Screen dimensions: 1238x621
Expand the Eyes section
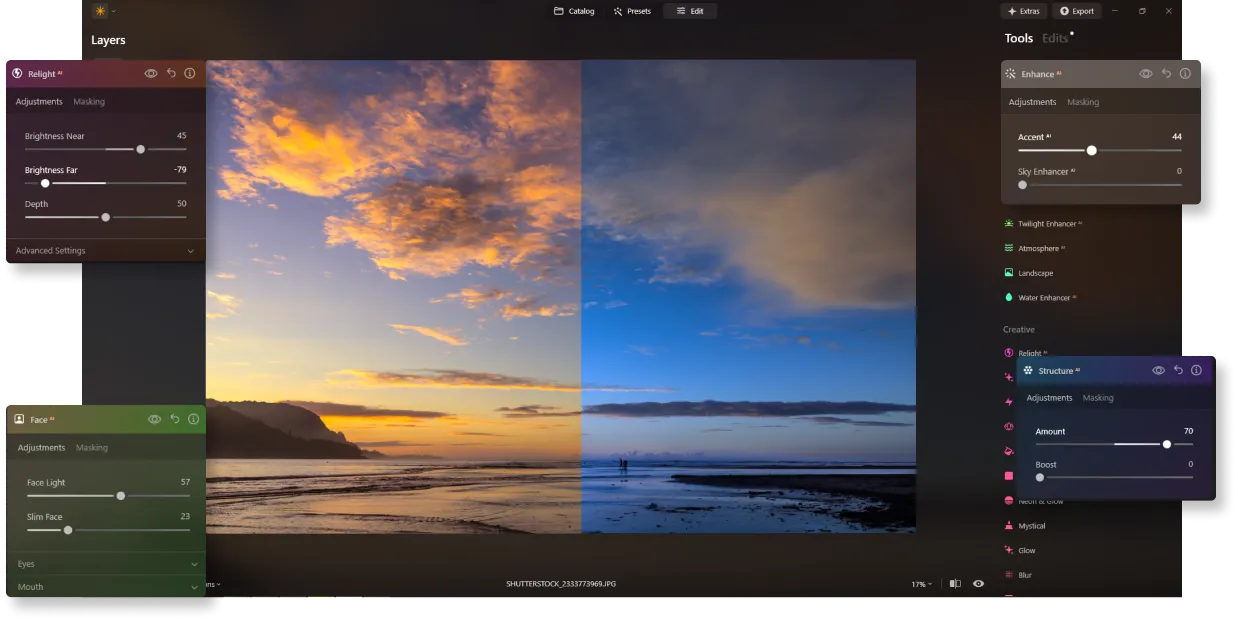tap(105, 564)
